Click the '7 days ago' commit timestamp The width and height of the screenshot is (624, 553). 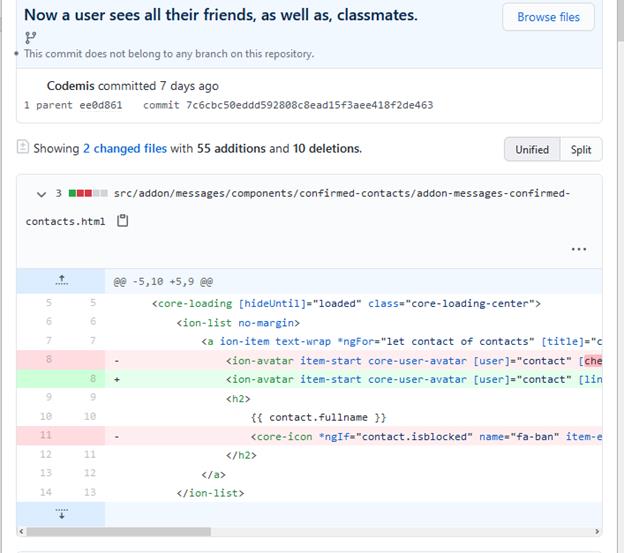(189, 86)
